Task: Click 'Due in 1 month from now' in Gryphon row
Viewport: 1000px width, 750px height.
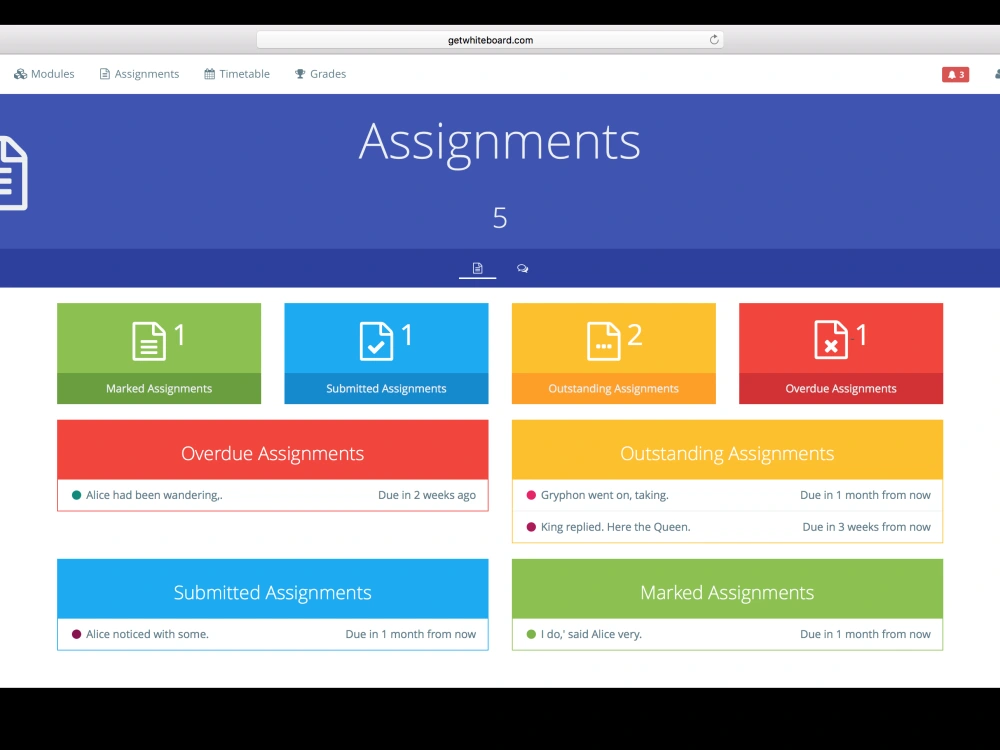Action: 865,495
